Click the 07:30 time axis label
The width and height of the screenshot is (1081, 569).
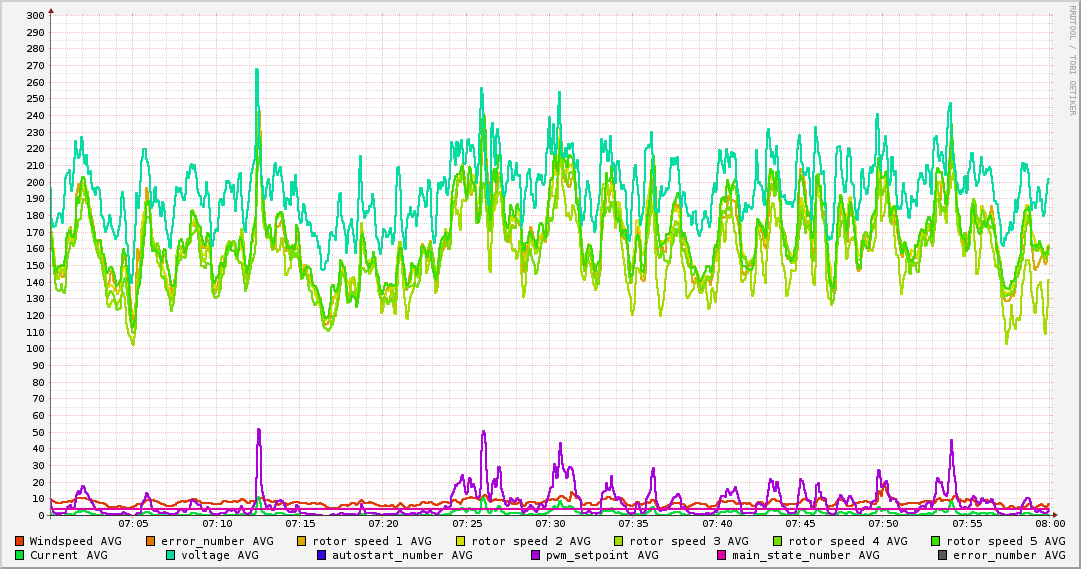551,524
